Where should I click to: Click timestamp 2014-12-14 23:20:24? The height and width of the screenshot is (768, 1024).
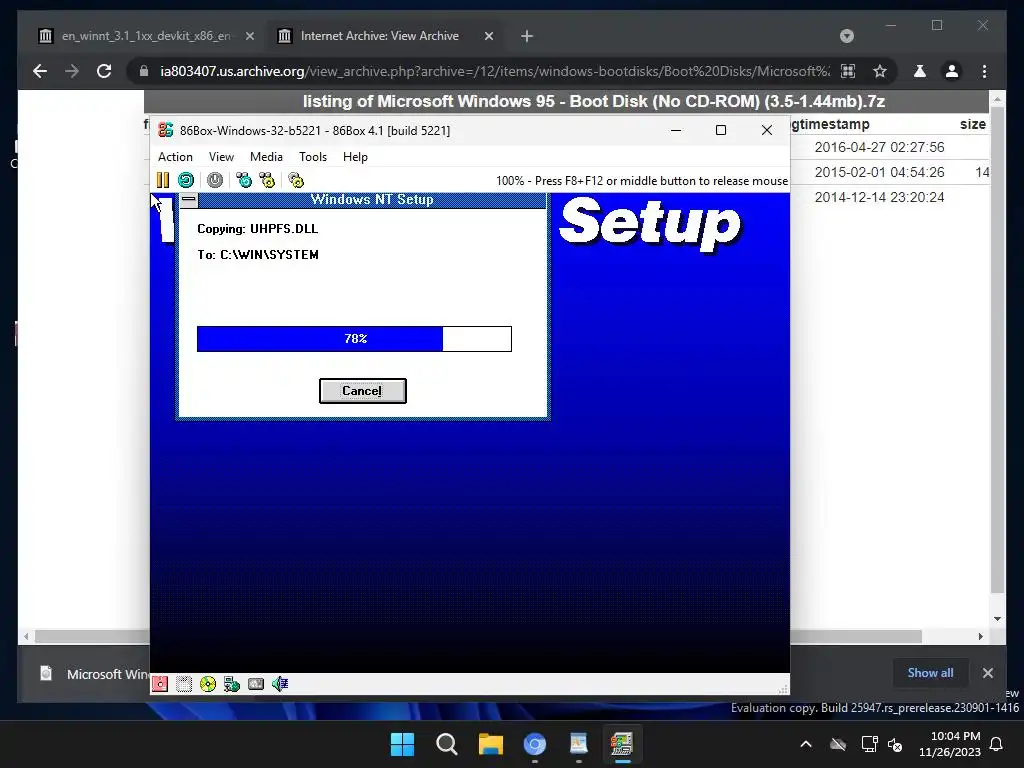point(879,197)
